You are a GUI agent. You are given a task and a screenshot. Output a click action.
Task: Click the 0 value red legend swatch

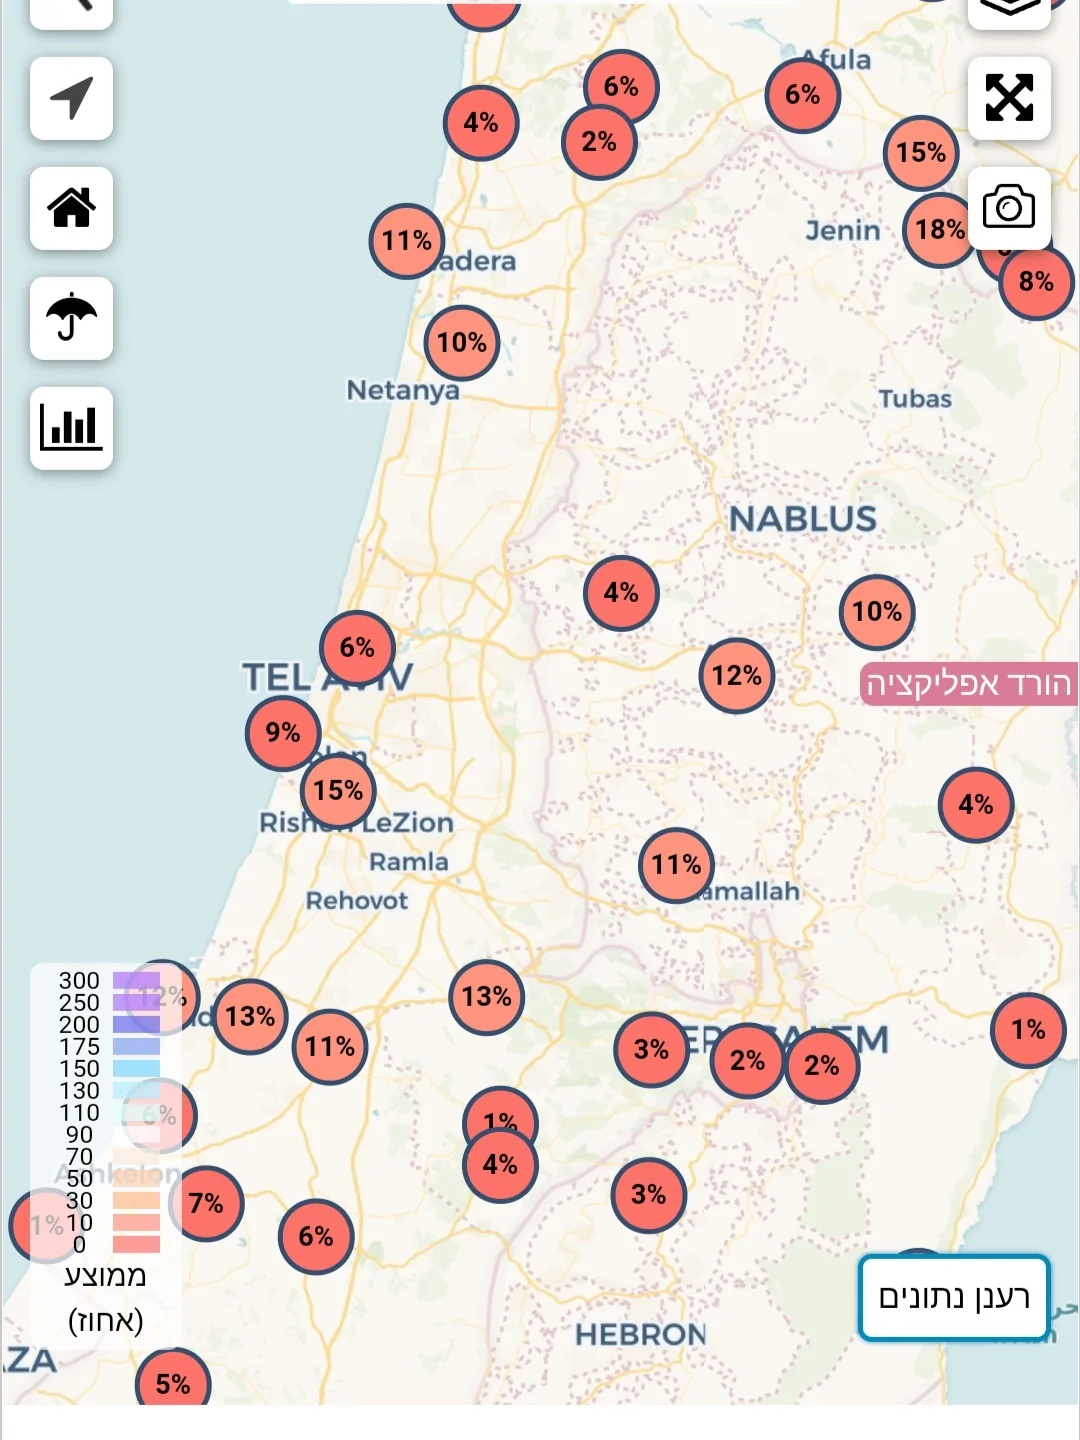point(136,1244)
